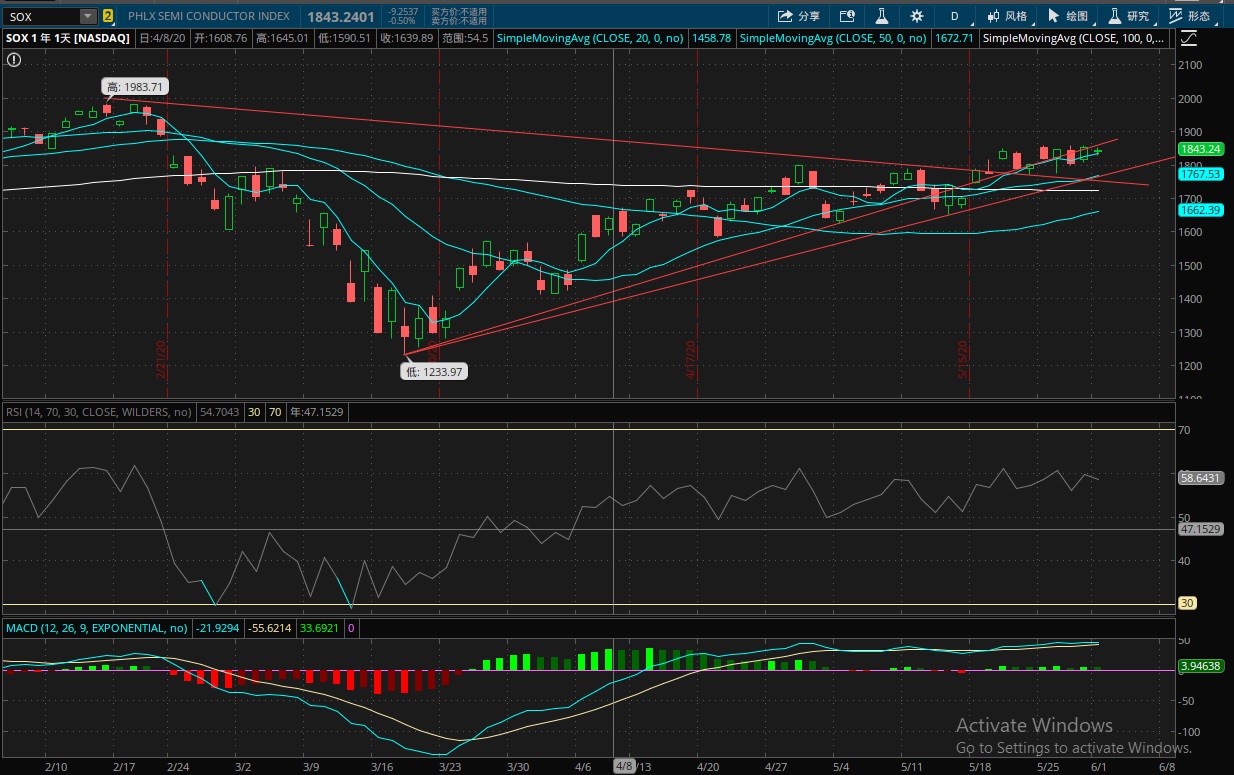
Task: Click the -0.50% percent change value
Action: click(403, 21)
